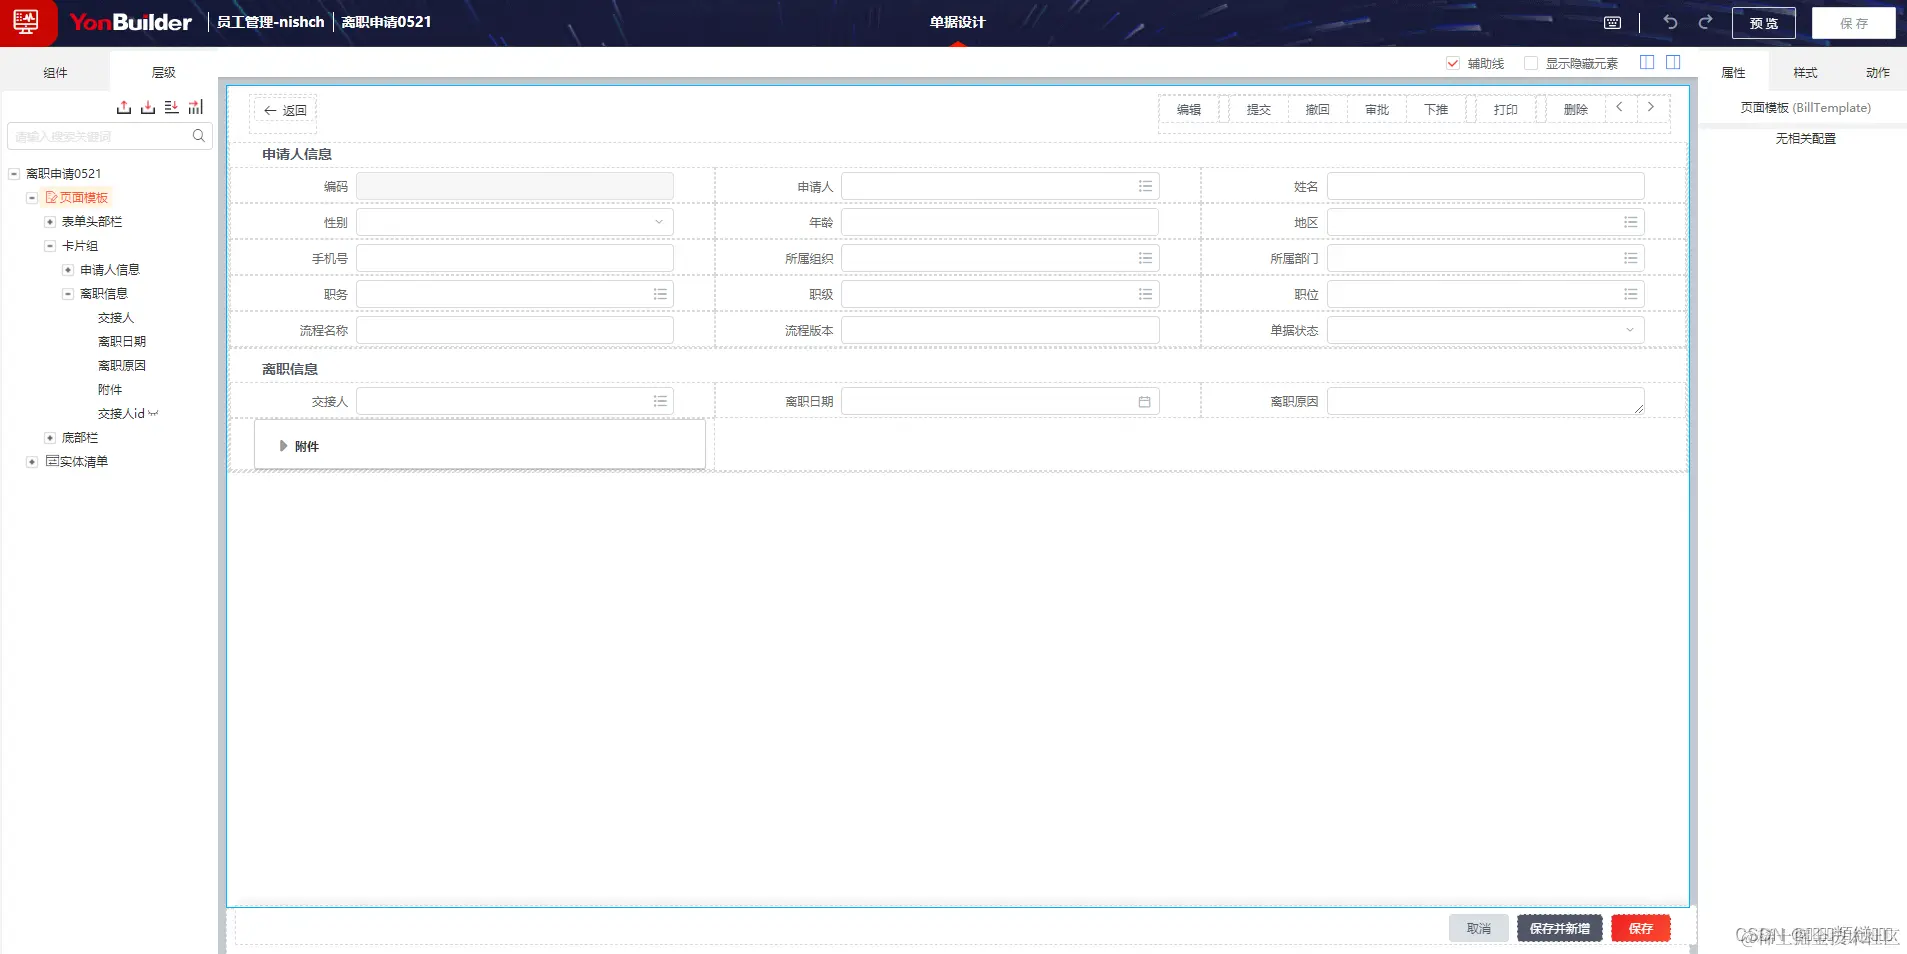This screenshot has width=1907, height=954.
Task: Select 离职日期 in the hierarchy tree
Action: (122, 341)
